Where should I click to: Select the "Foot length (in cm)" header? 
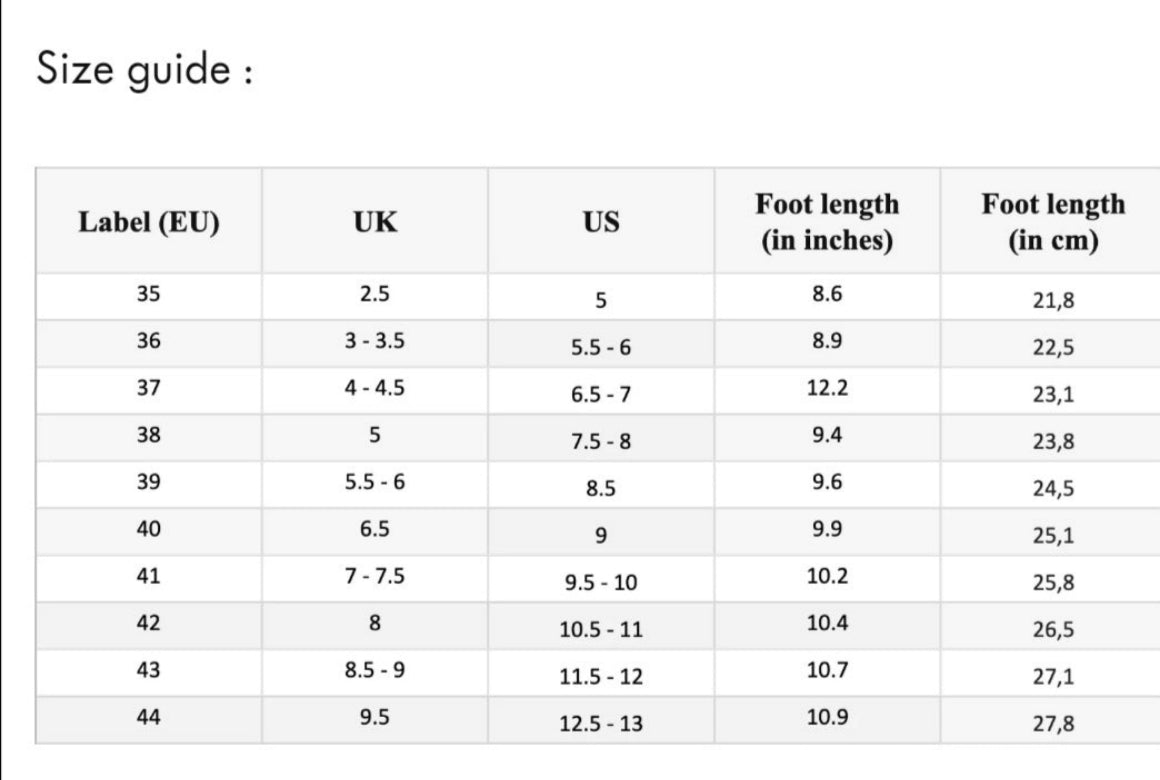[x=1053, y=222]
